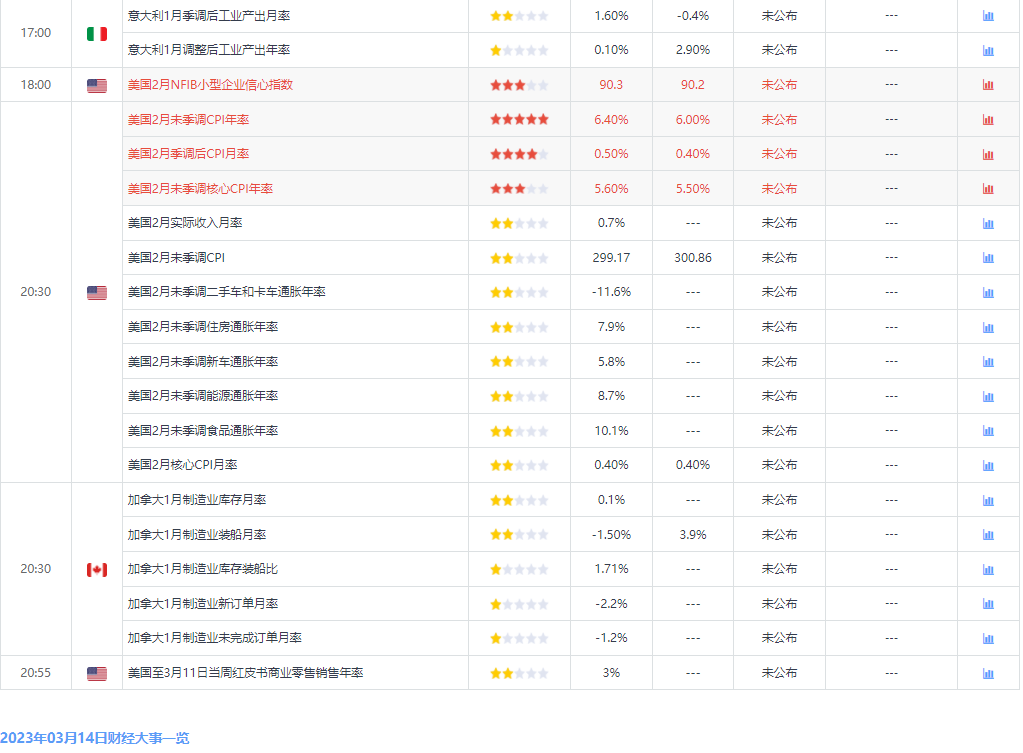
Task: Click the US flag icon at 20:55
Action: click(97, 673)
